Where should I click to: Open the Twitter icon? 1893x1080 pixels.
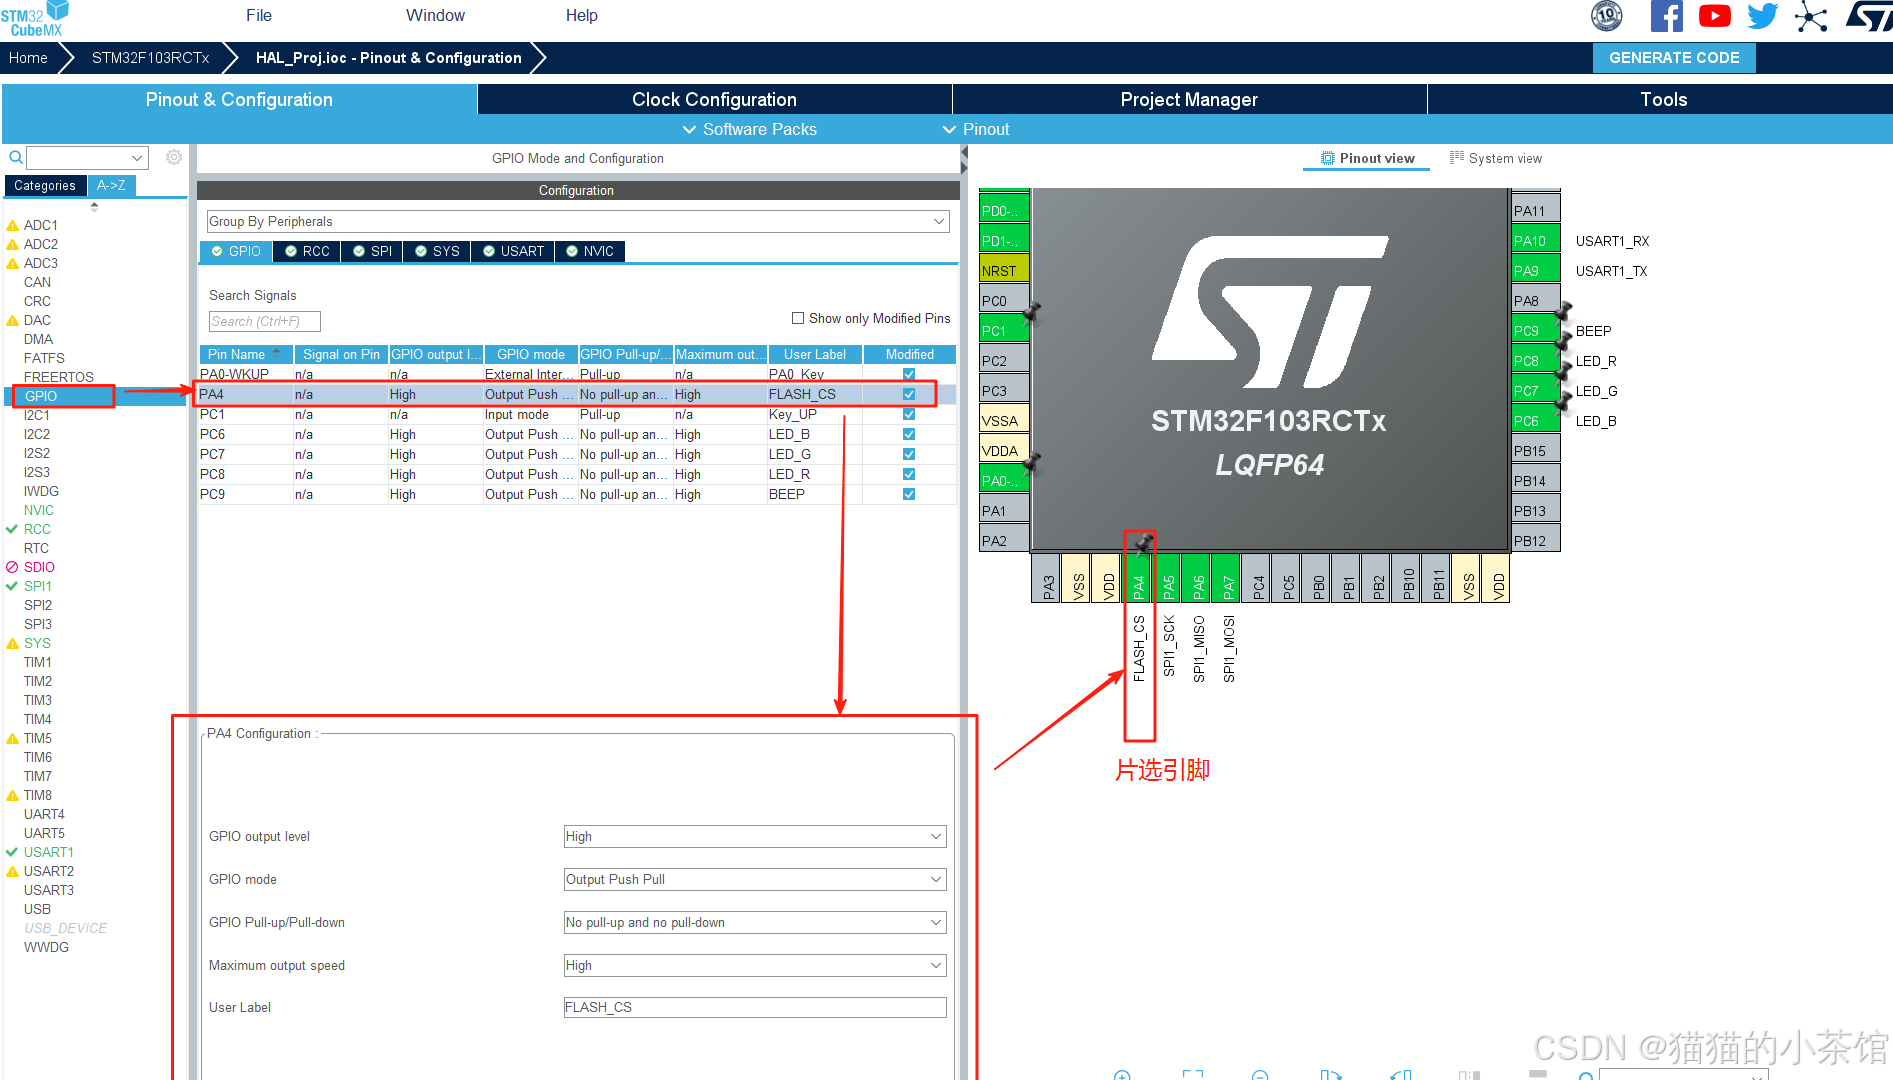1763,16
